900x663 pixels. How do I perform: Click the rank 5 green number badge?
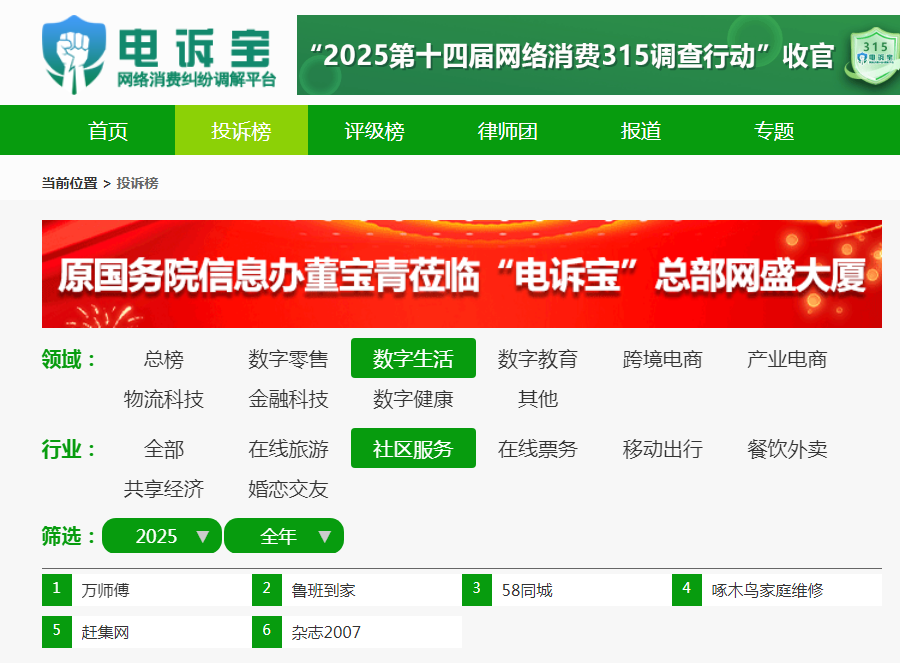[57, 631]
